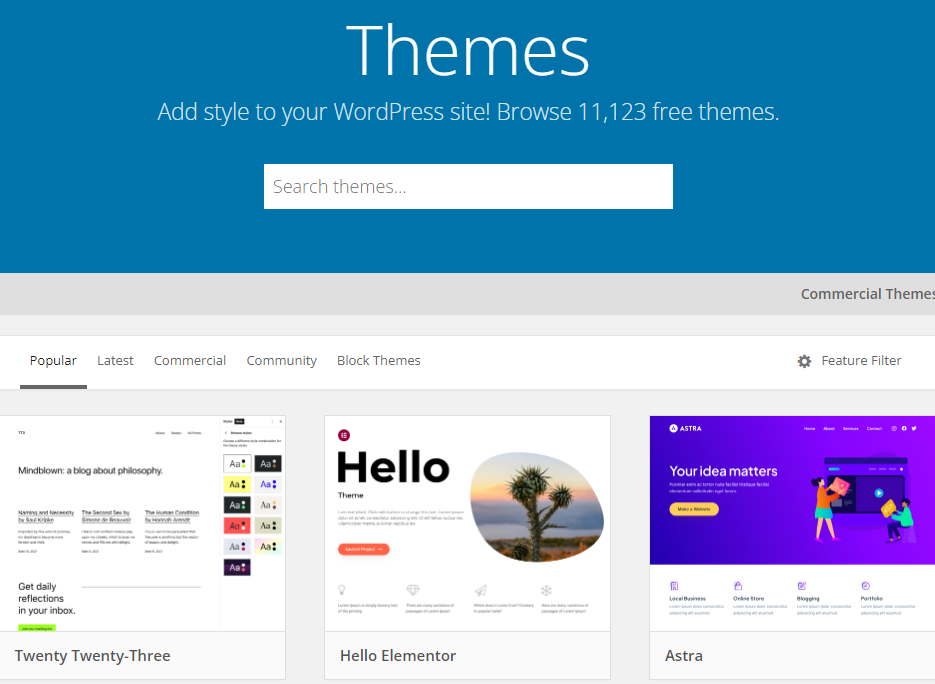
Task: Focus the Search themes input field
Action: point(468,187)
